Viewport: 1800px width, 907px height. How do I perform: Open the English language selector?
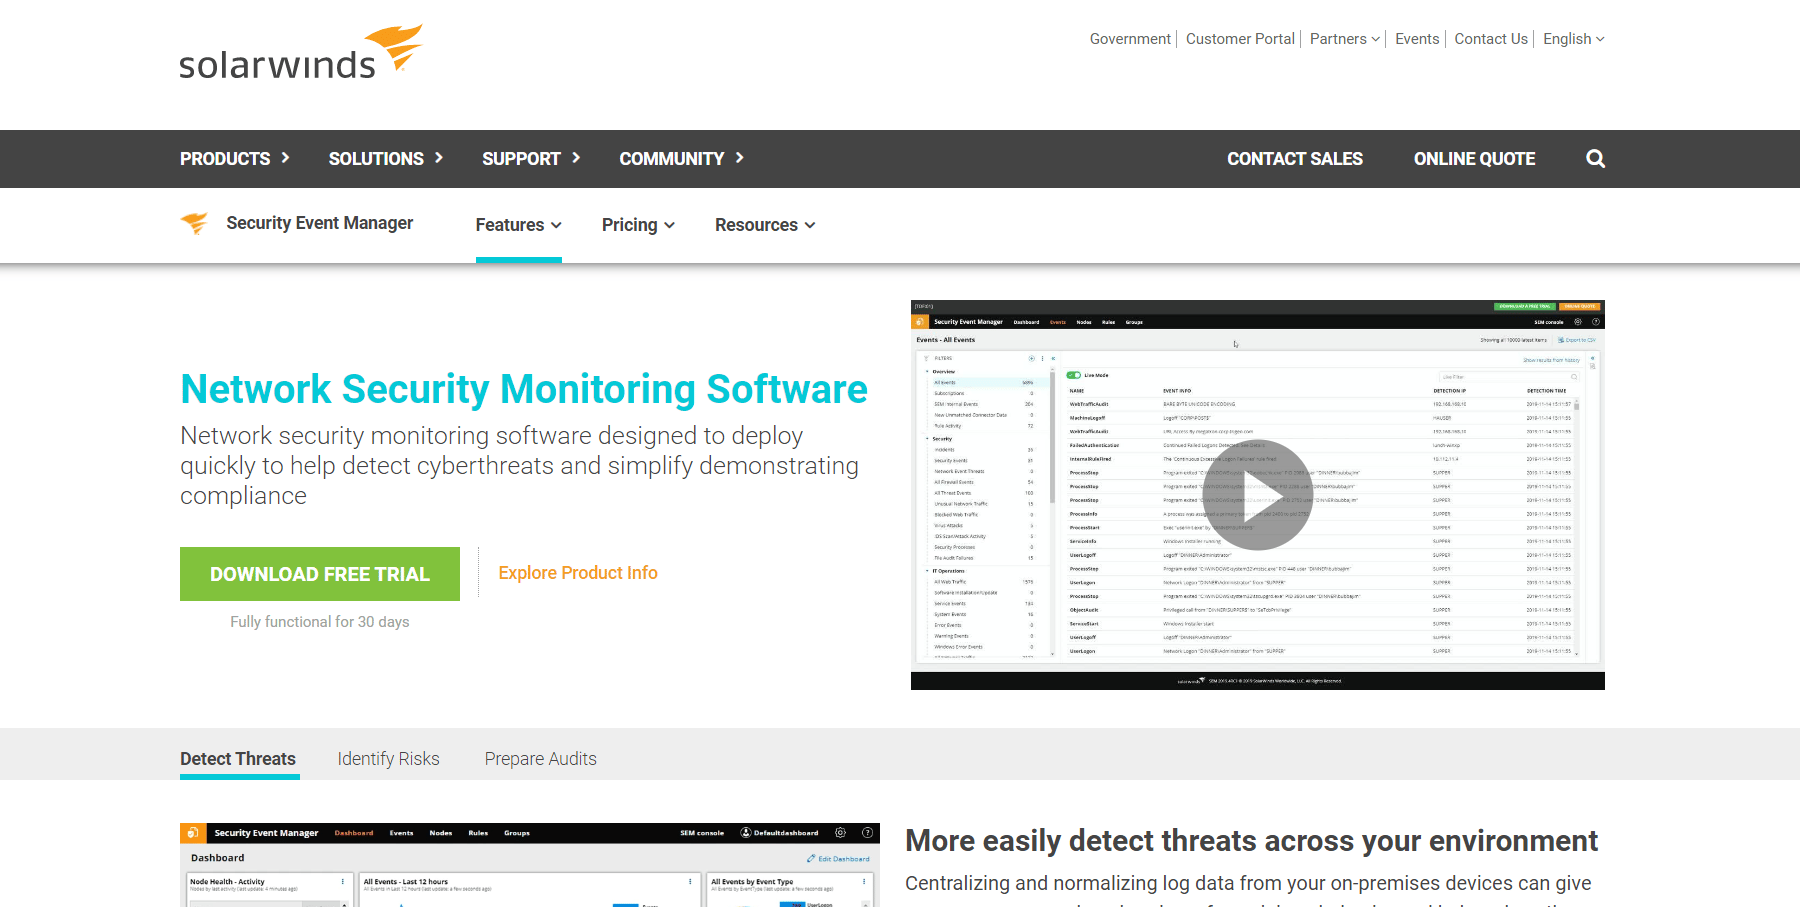point(1574,39)
